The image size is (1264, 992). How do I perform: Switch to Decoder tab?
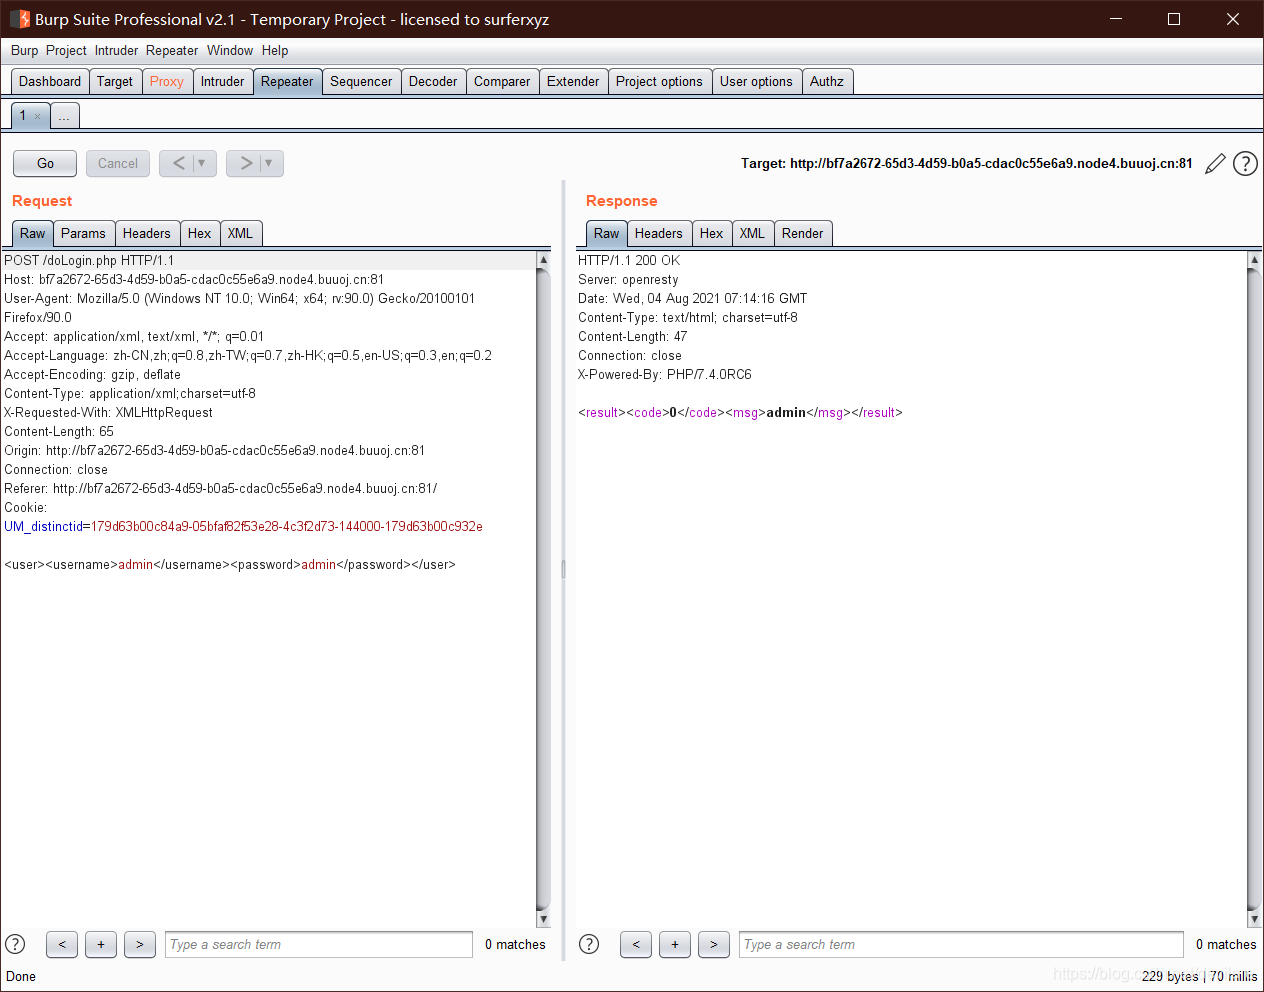coord(433,82)
